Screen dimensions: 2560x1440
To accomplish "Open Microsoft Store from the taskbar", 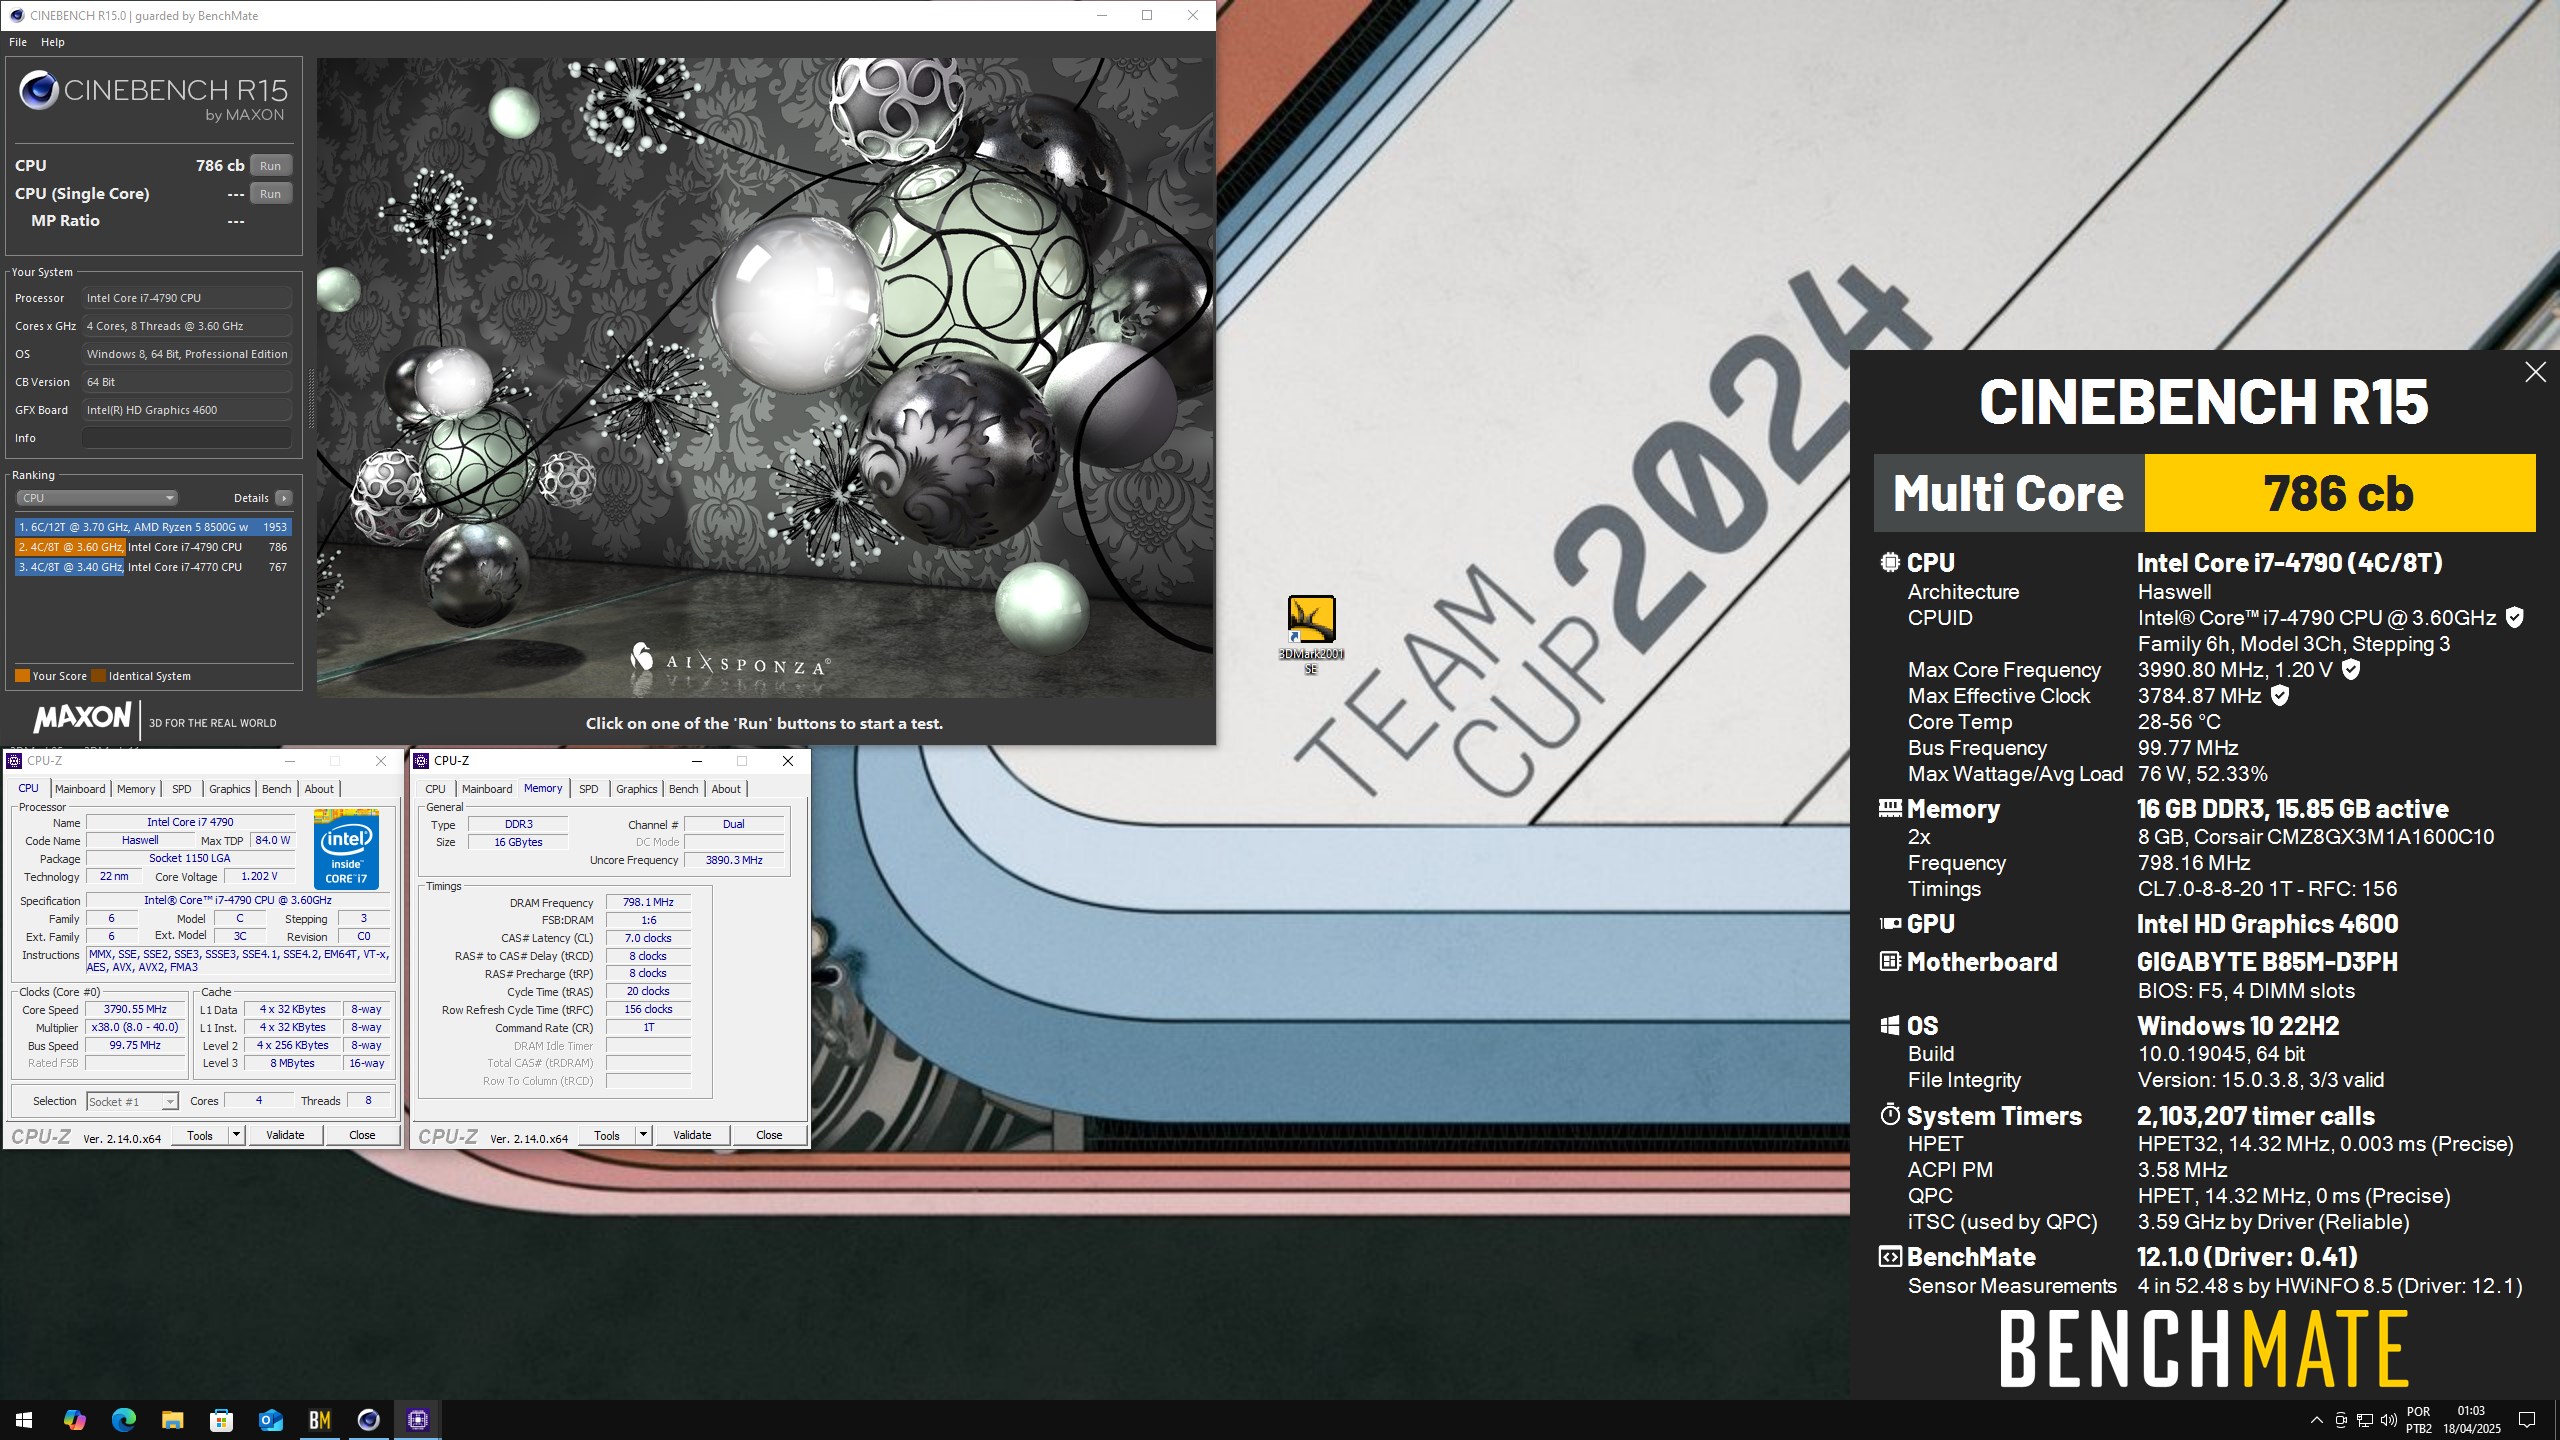I will click(221, 1419).
